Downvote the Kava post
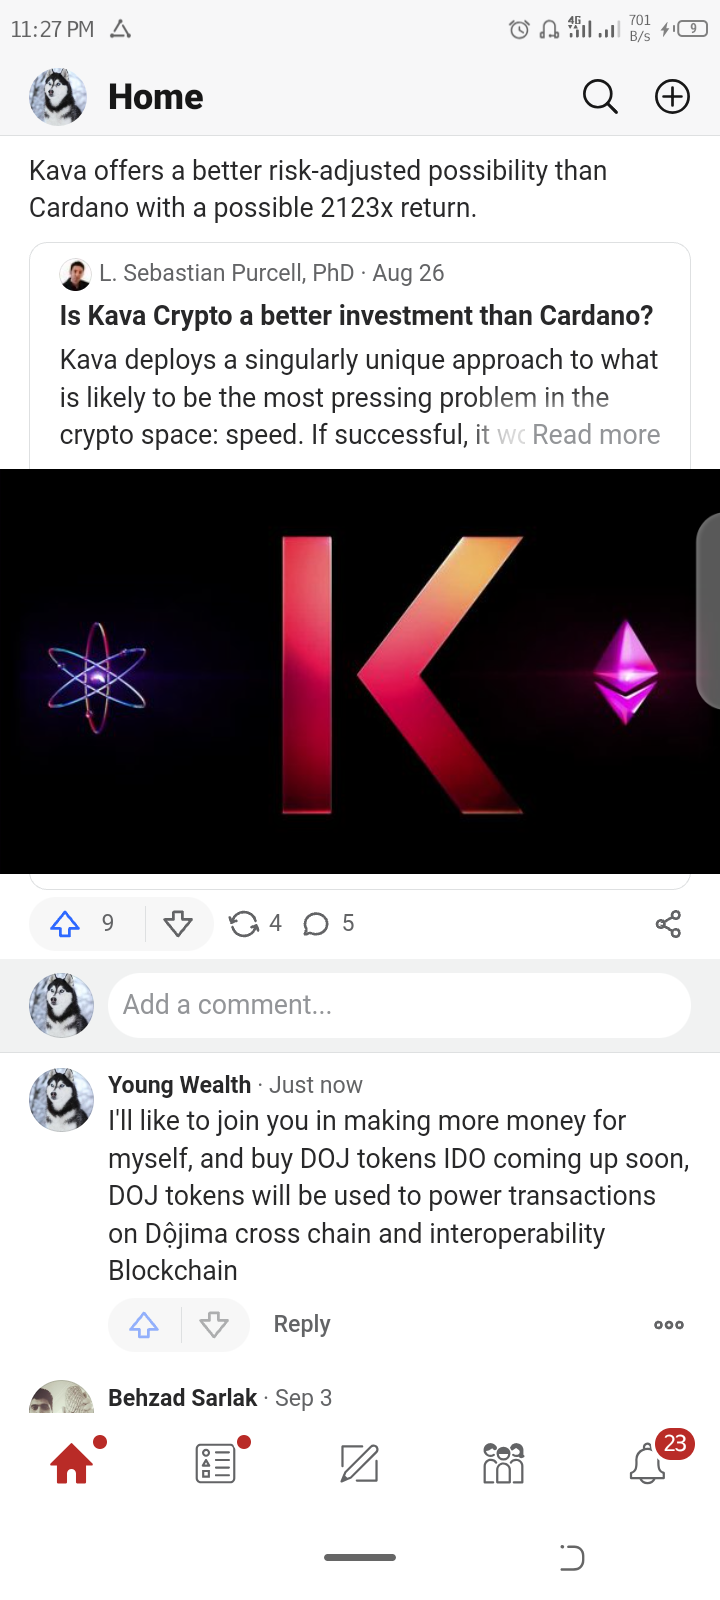Image resolution: width=720 pixels, height=1600 pixels. point(178,923)
